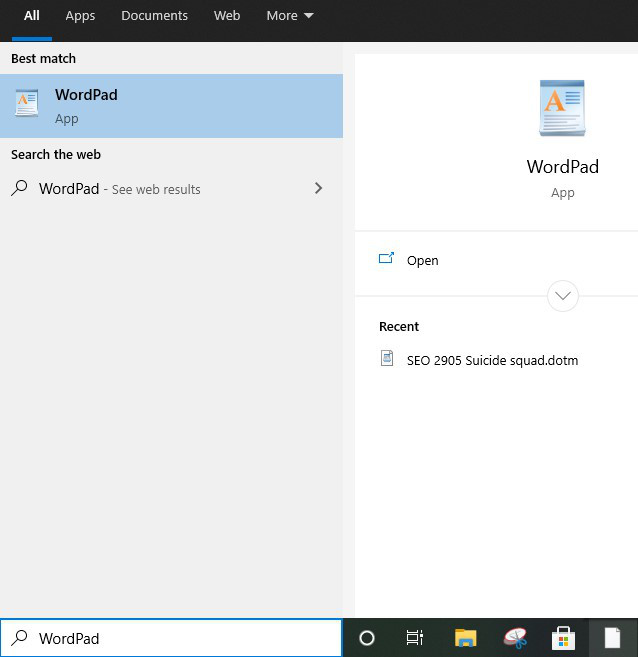This screenshot has width=638, height=657.
Task: Expand more actions with the circled chevron
Action: click(x=563, y=295)
